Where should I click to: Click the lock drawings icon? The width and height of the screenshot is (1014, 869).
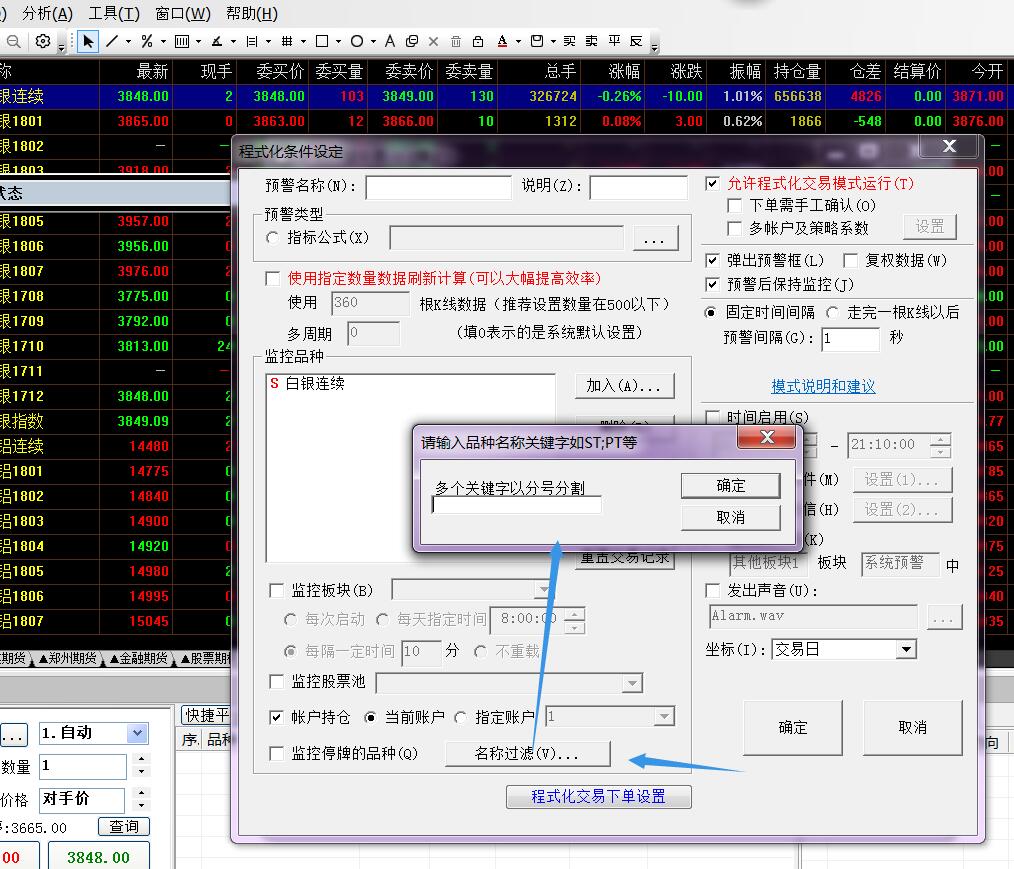pyautogui.click(x=478, y=41)
